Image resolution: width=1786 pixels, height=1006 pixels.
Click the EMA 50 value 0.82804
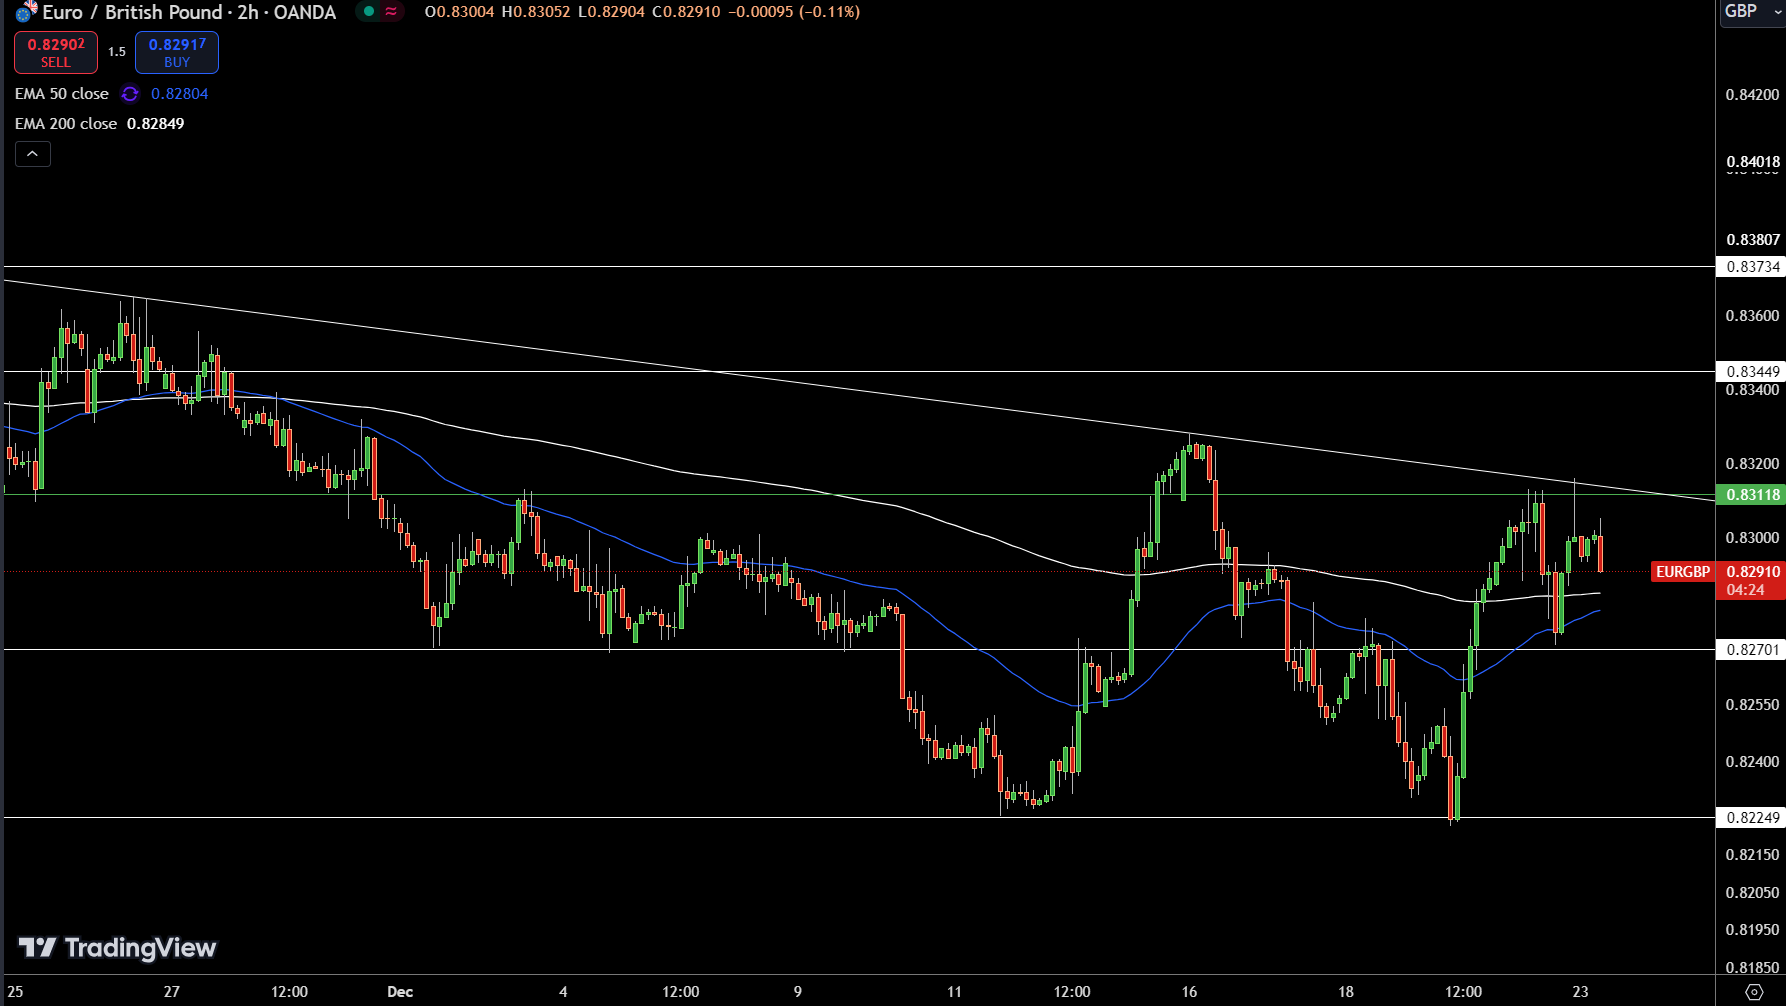[180, 94]
